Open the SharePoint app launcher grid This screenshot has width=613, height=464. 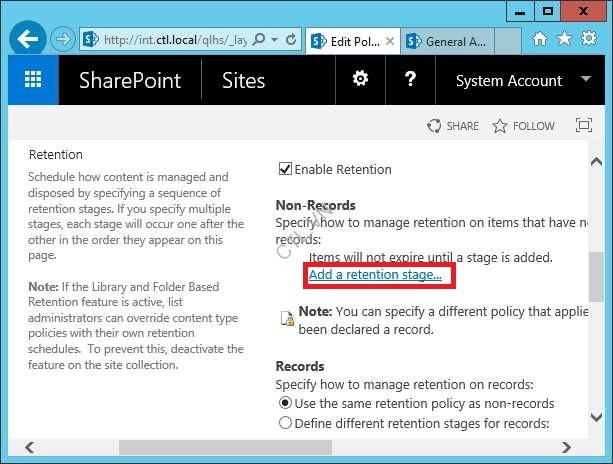coord(33,81)
